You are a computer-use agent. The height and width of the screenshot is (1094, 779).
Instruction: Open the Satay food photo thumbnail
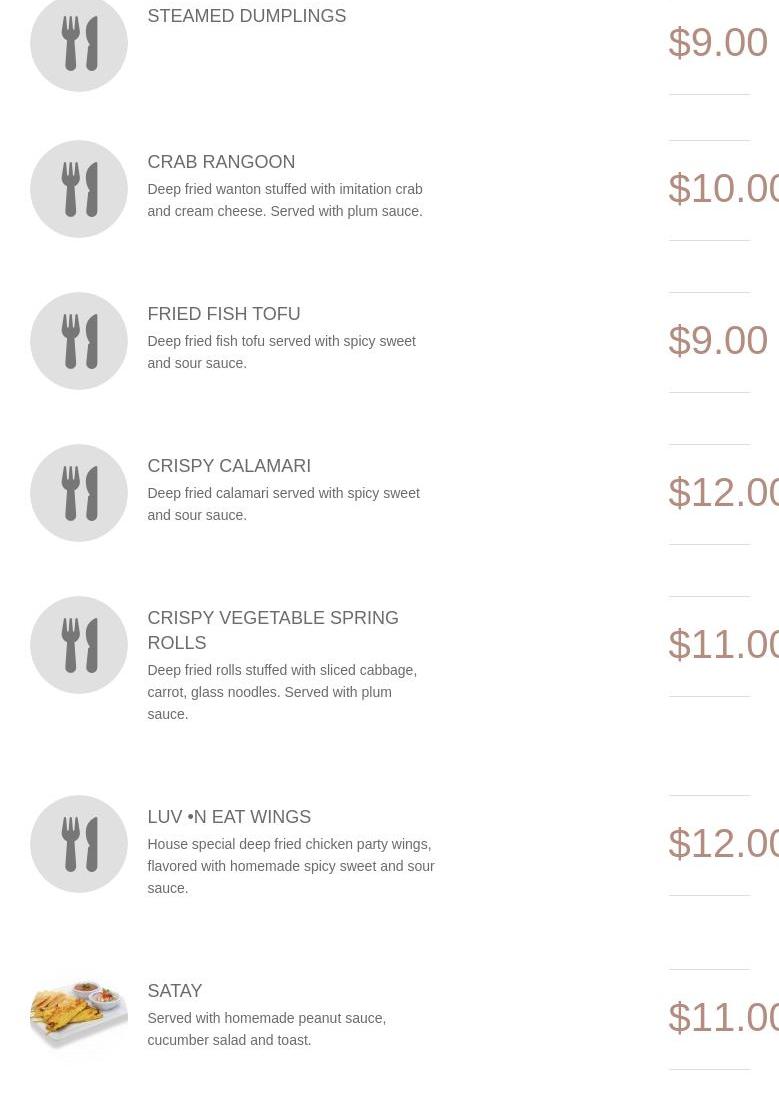(79, 1017)
